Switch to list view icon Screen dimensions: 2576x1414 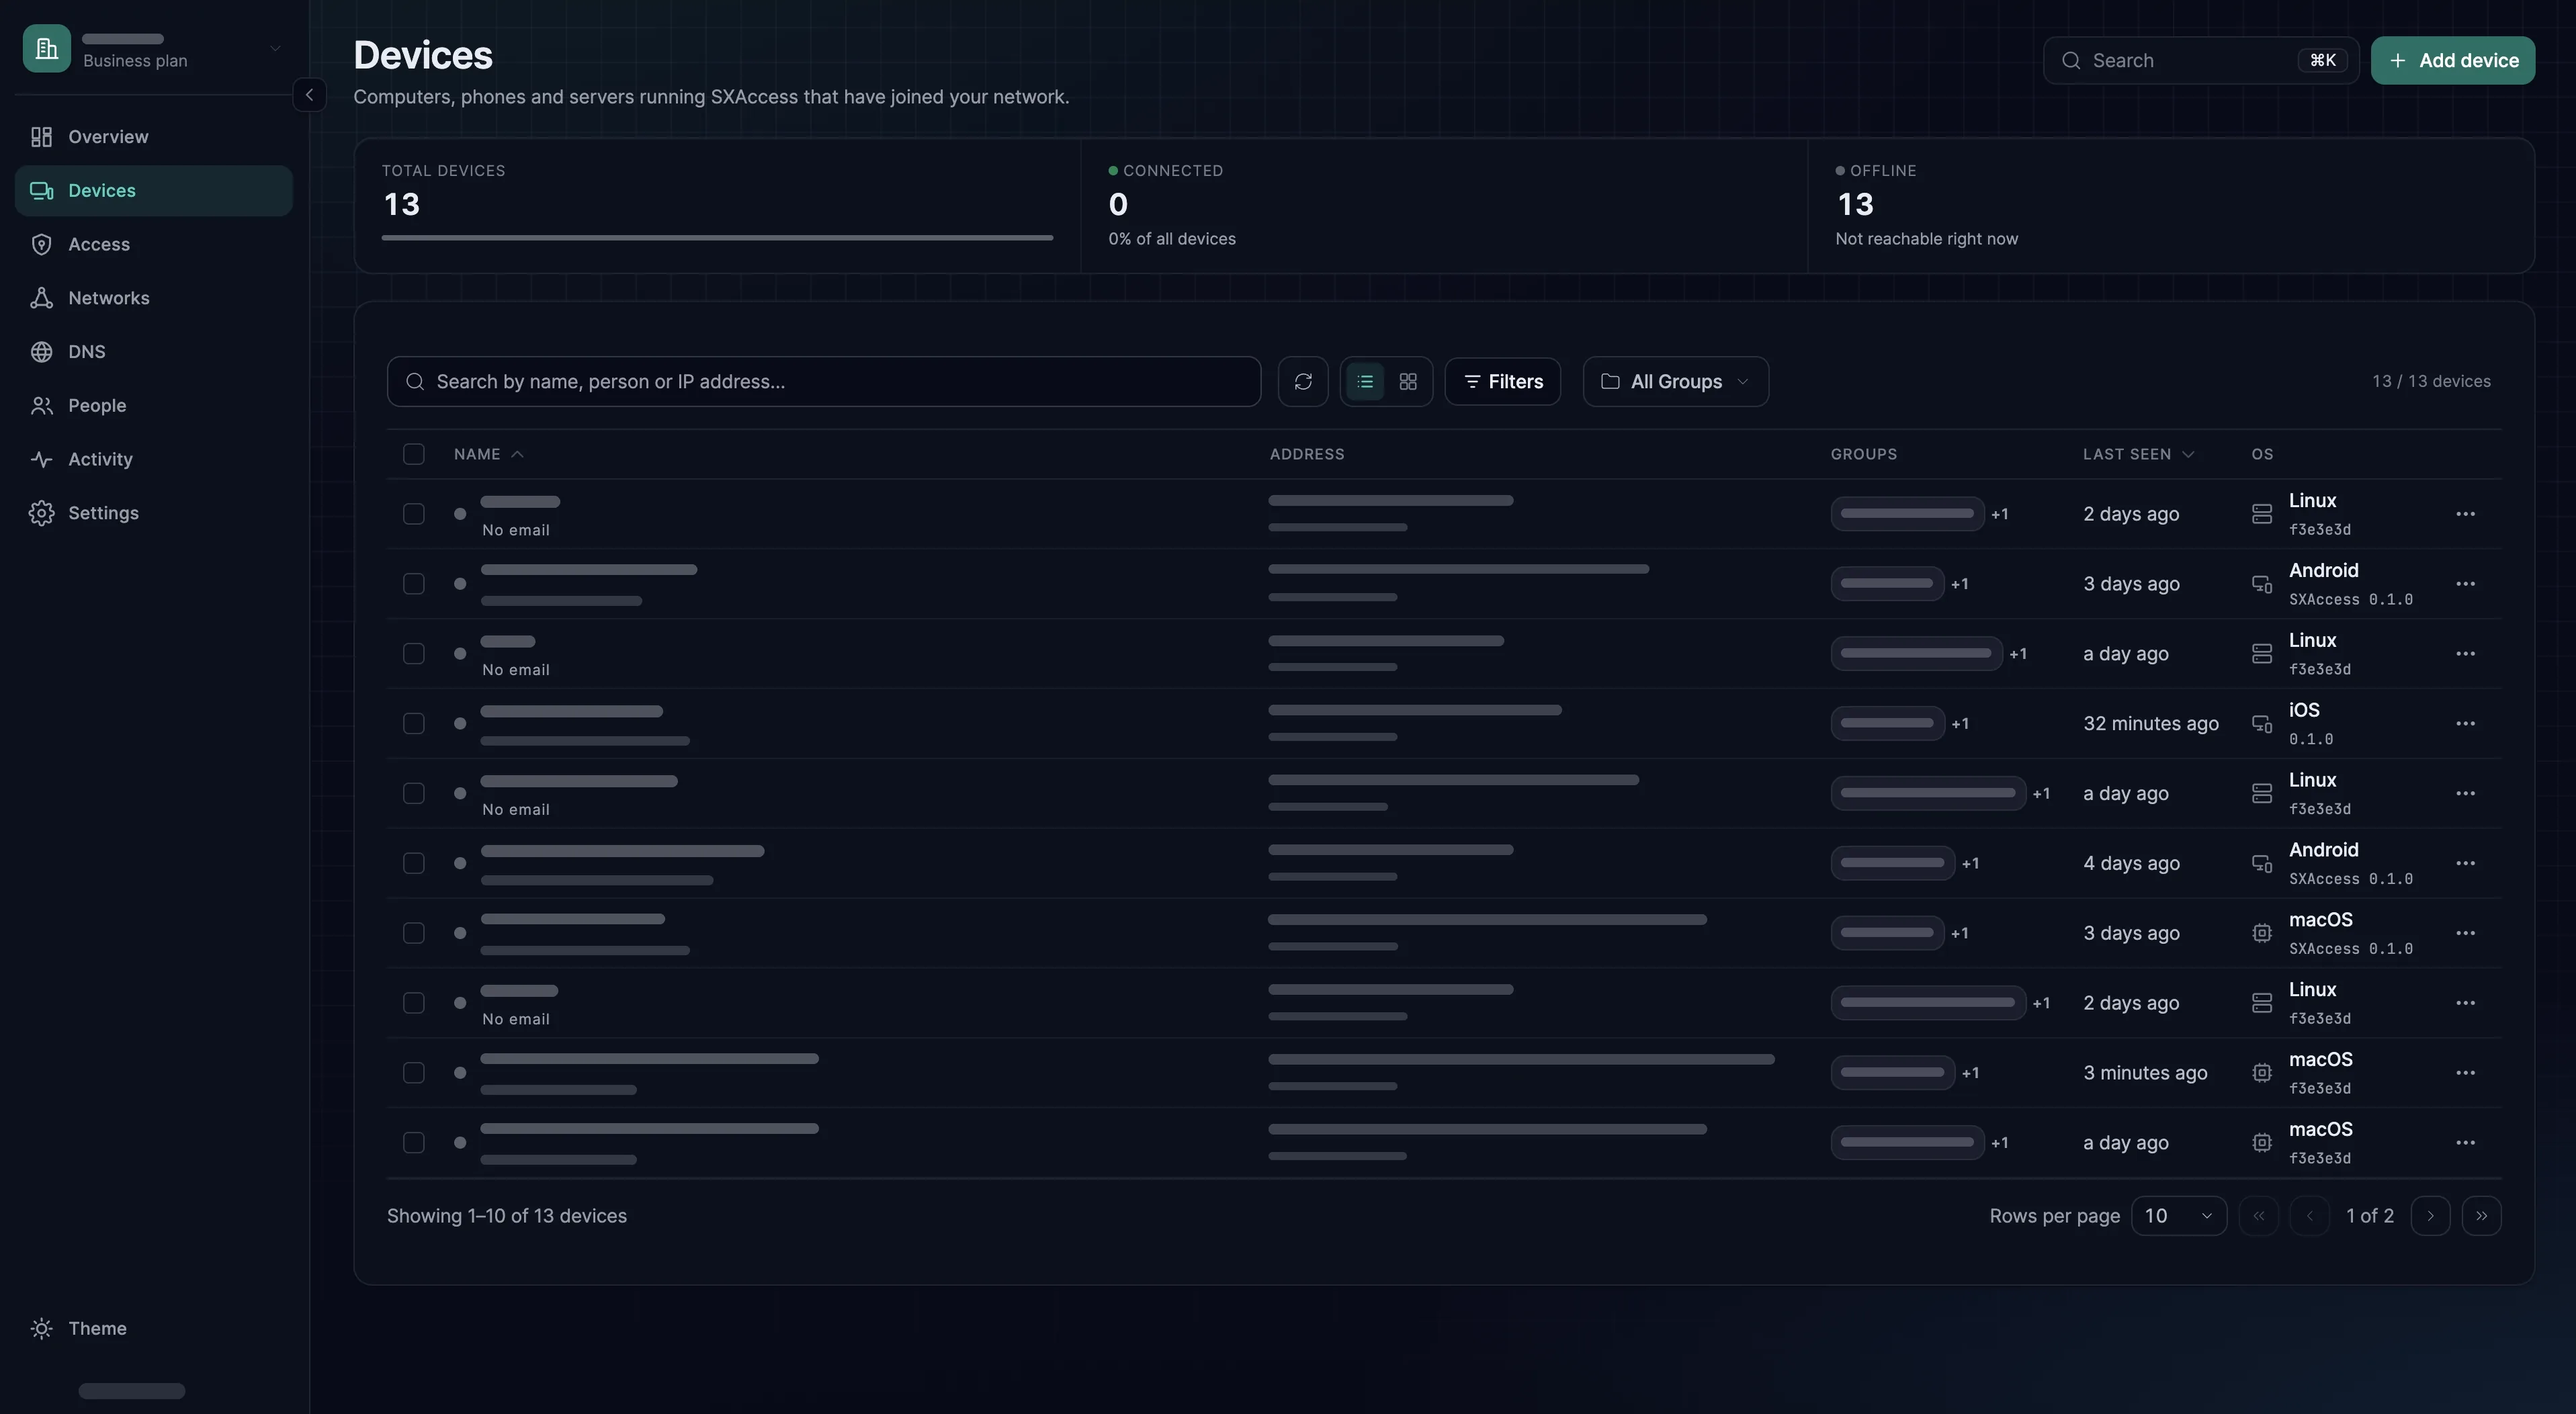click(1365, 382)
